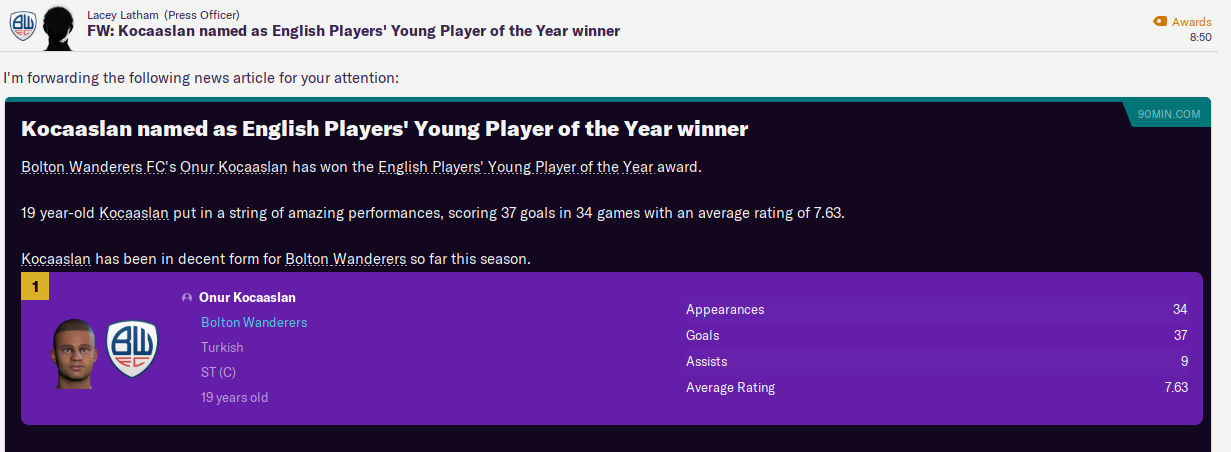Viewport: 1231px width, 452px height.
Task: Select the Average Rating stat row
Action: coord(936,387)
